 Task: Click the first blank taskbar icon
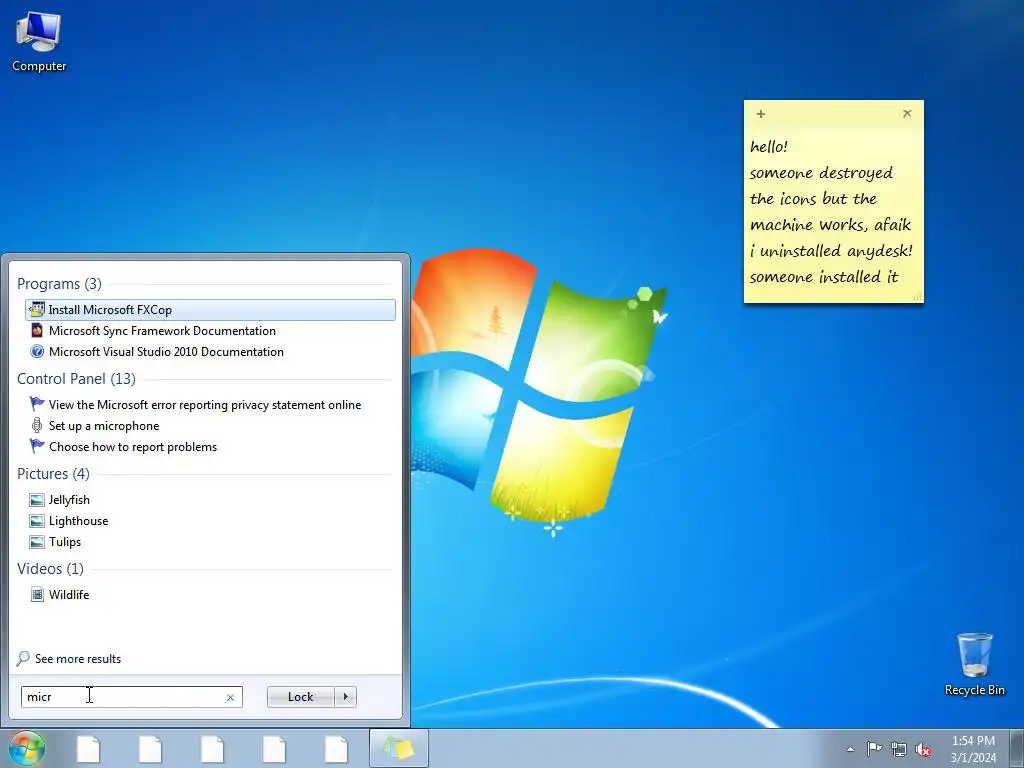click(88, 749)
